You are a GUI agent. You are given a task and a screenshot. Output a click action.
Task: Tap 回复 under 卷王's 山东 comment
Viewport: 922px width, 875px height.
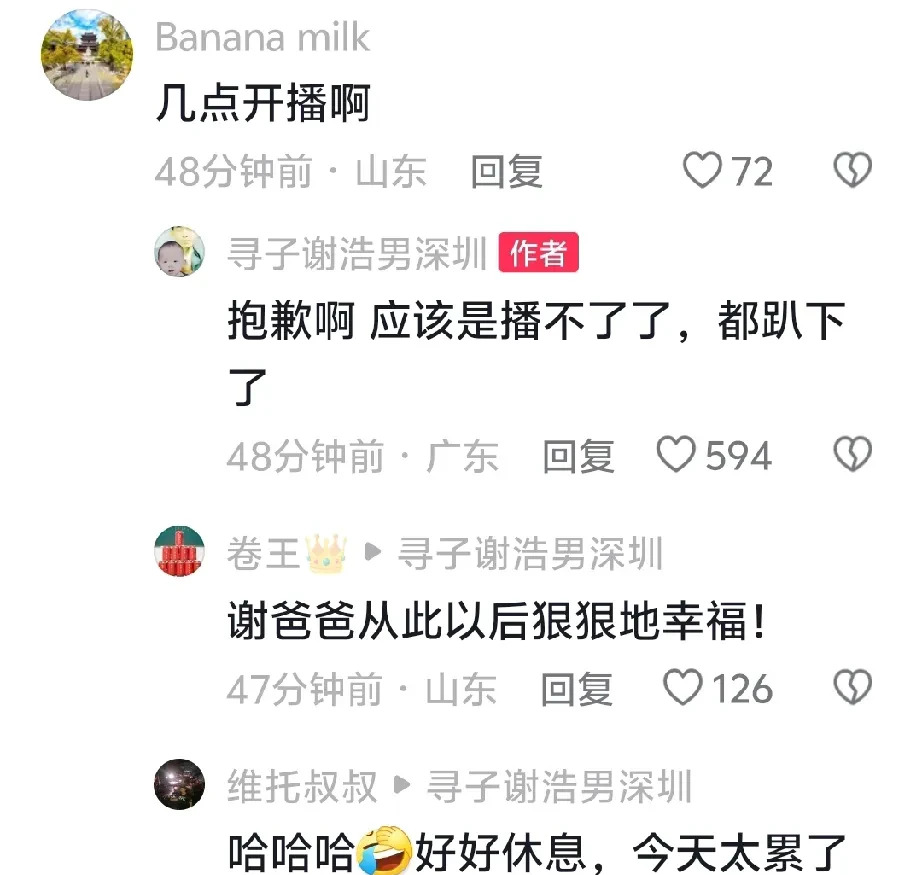(x=576, y=689)
